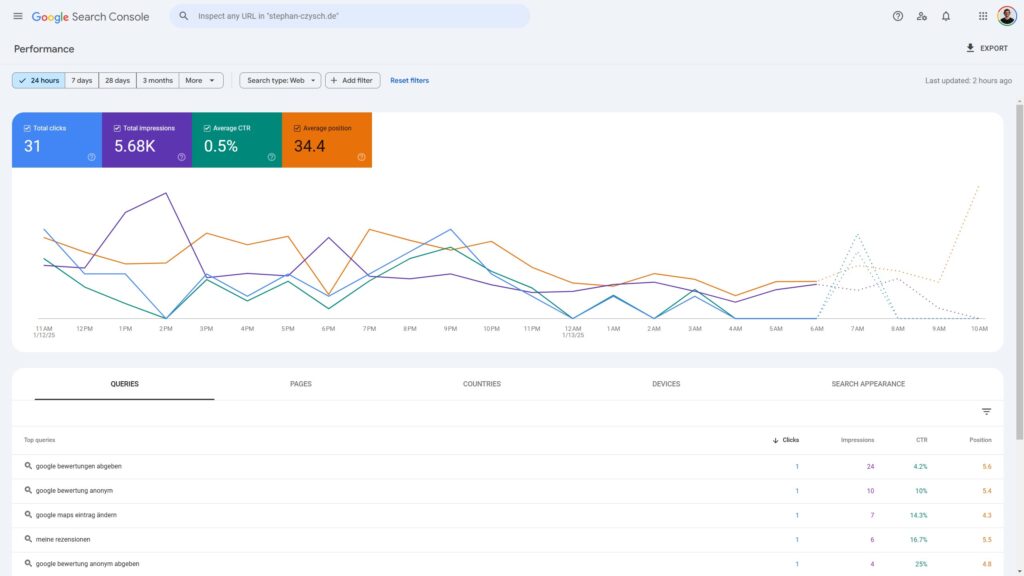Click the purple Total impressions card
The width and height of the screenshot is (1024, 576).
pos(147,140)
